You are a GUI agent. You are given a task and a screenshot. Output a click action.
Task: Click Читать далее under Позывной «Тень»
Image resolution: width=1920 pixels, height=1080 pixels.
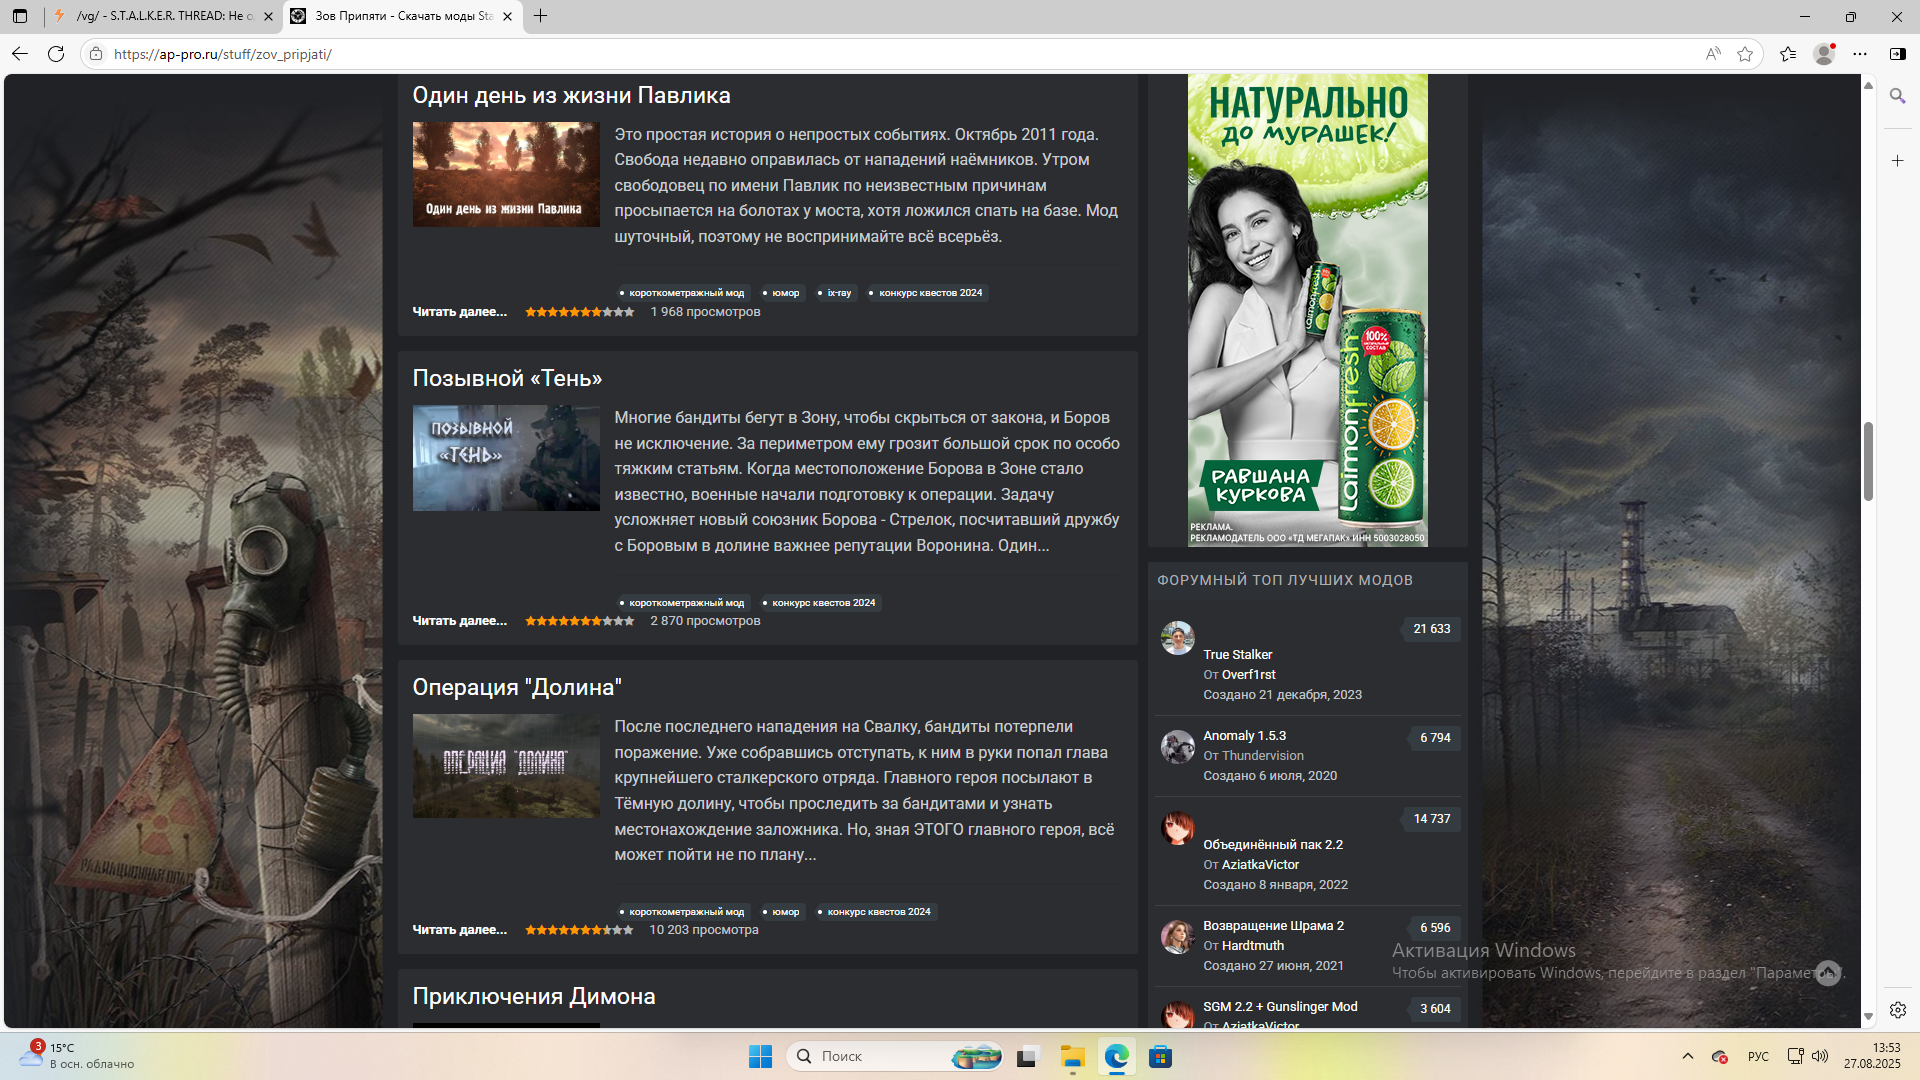(x=459, y=621)
